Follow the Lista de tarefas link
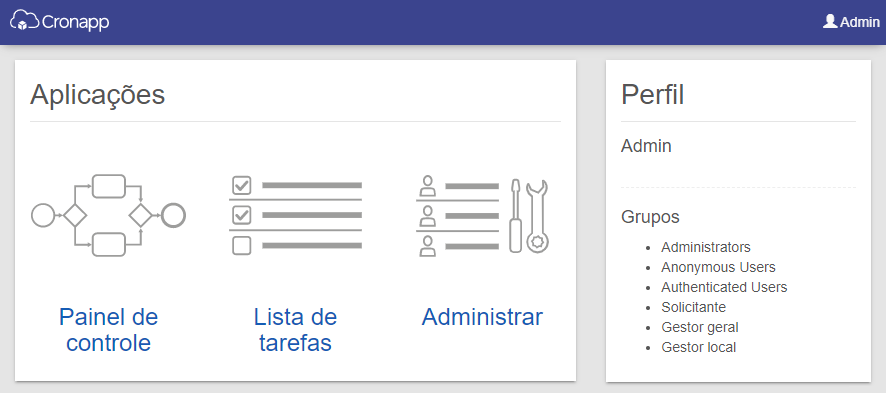This screenshot has width=886, height=393. [295, 330]
